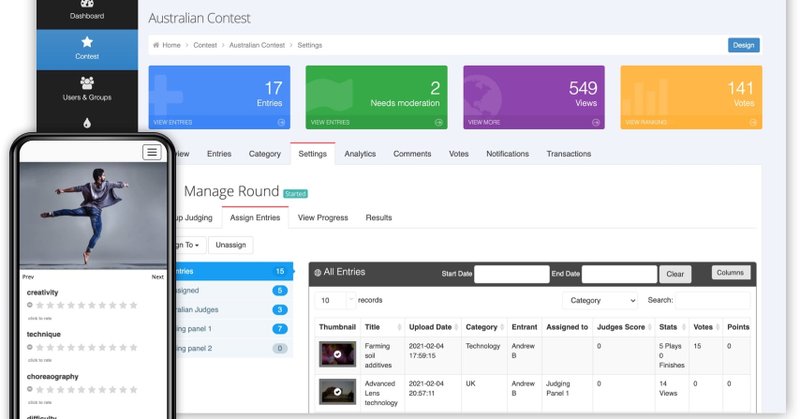Set creativity star rating on phone
This screenshot has height=419, width=800.
tap(86, 305)
